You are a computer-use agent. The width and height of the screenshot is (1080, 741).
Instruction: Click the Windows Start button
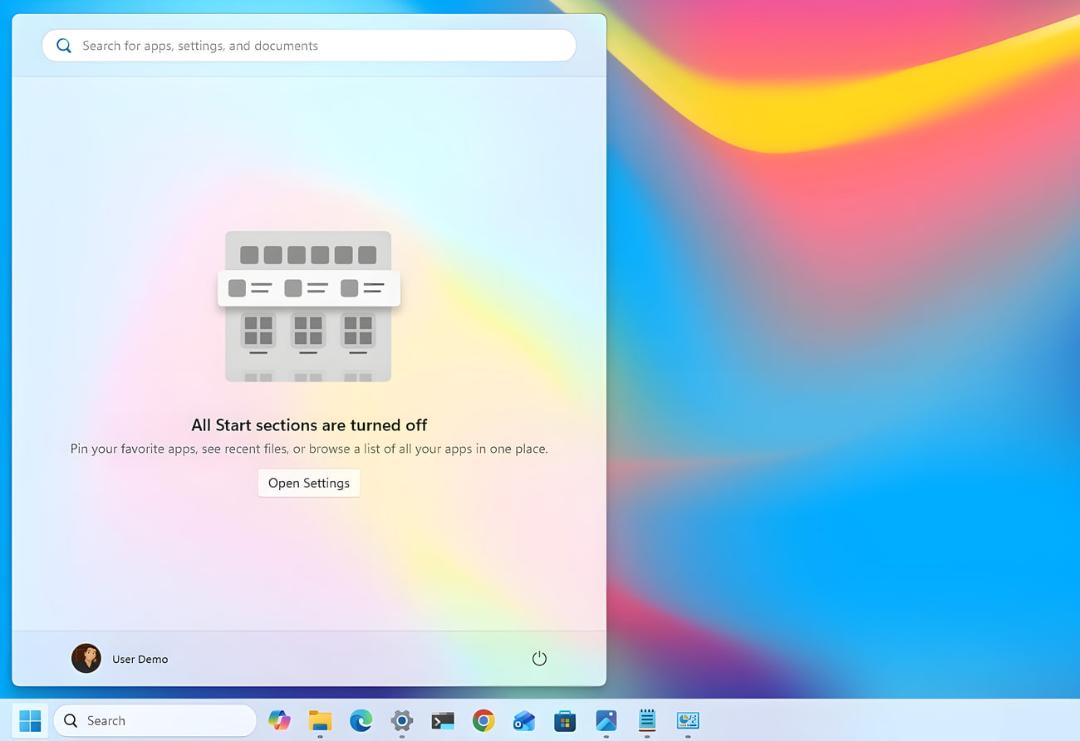(x=30, y=721)
